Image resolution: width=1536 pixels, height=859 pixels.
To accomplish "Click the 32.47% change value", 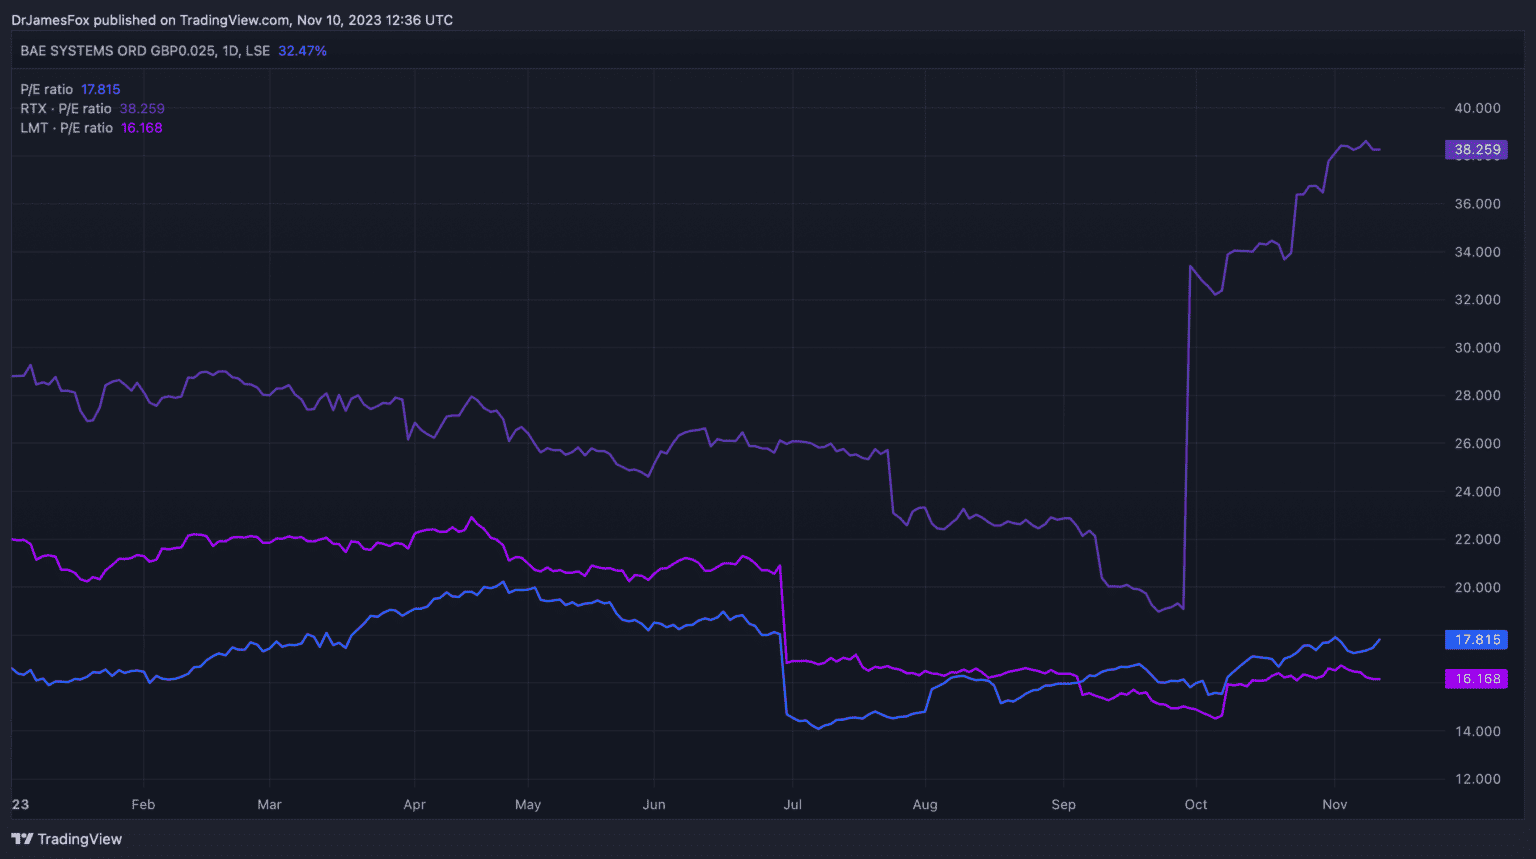I will pos(302,51).
